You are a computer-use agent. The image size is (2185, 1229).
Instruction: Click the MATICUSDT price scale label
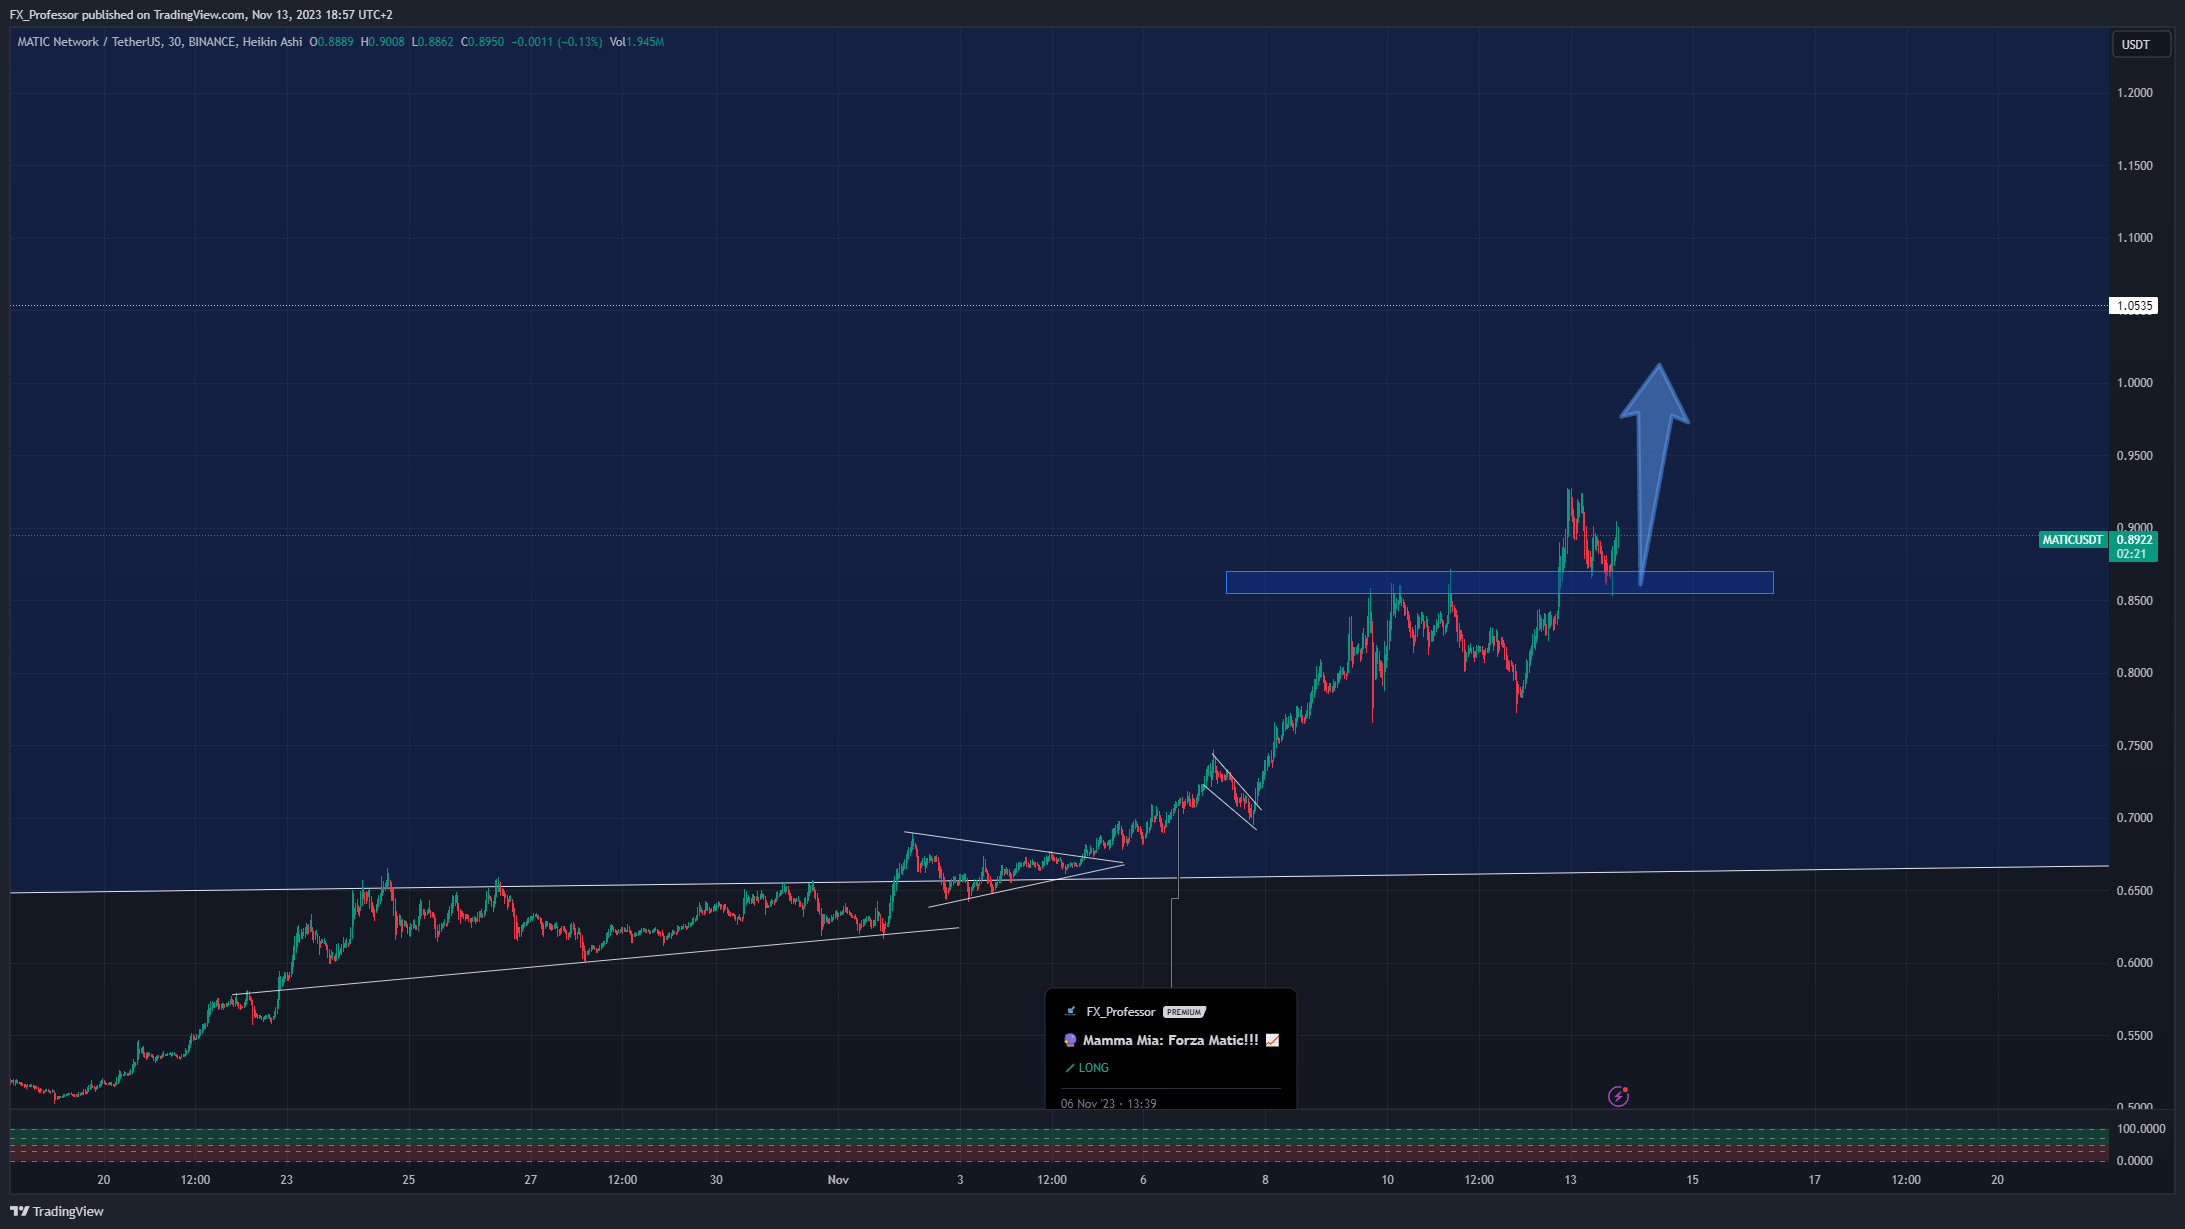tap(2072, 540)
